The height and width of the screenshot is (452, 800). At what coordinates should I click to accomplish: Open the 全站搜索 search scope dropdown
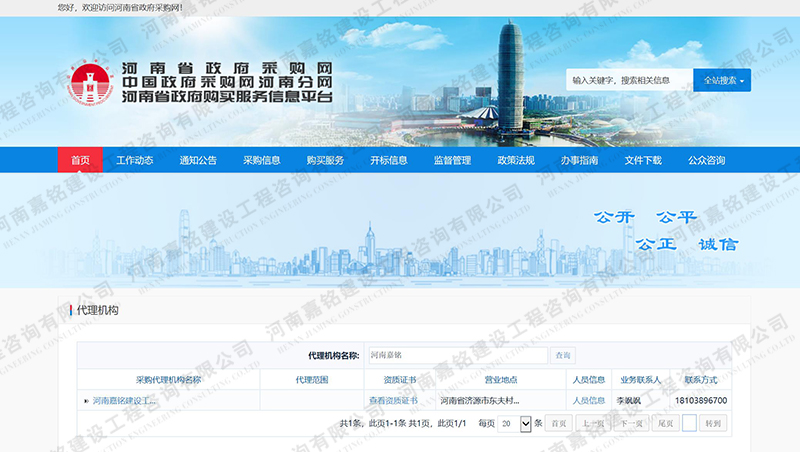(721, 80)
